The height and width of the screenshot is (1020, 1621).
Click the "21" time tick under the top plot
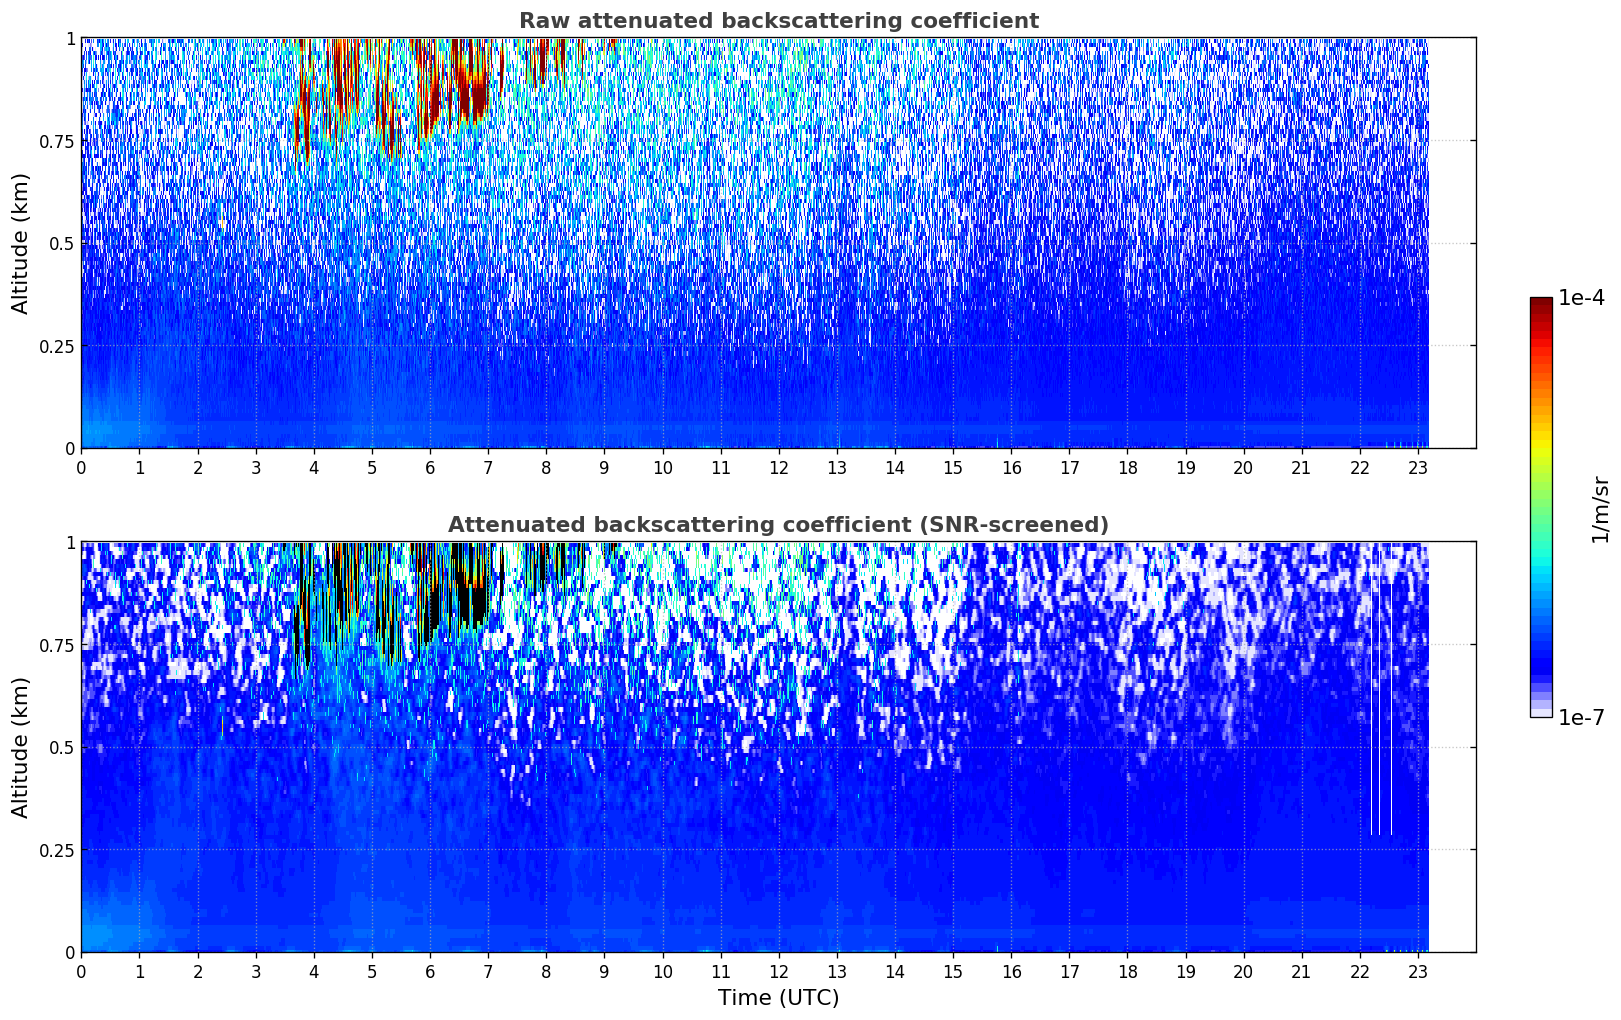1302,467
